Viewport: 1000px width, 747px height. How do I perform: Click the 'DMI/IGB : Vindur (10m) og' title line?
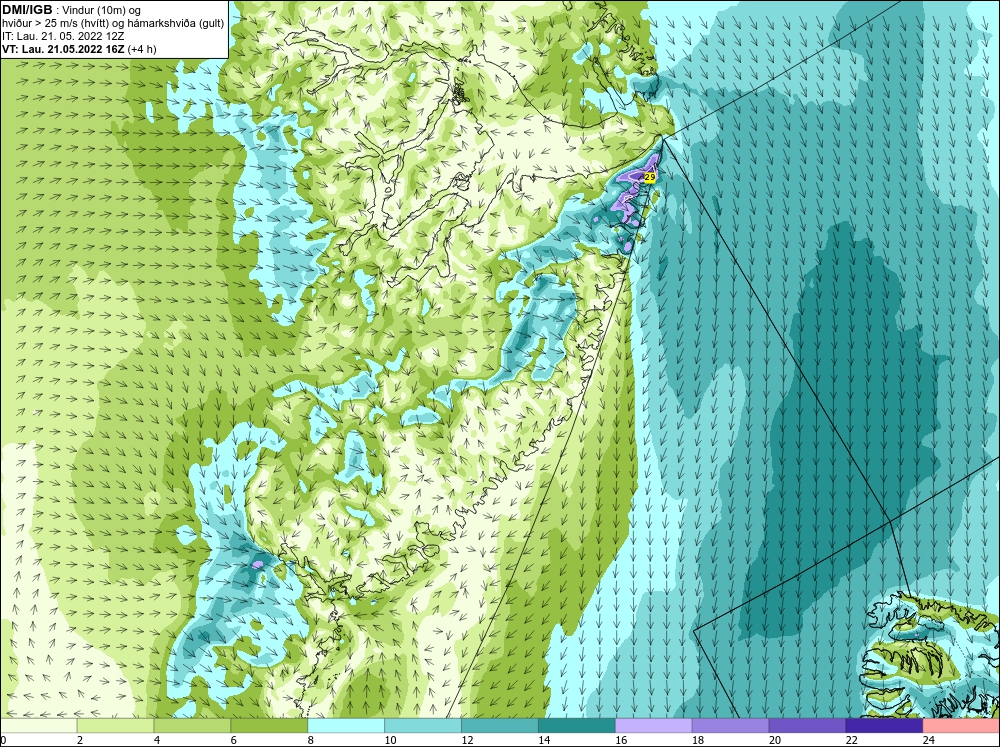(71, 10)
